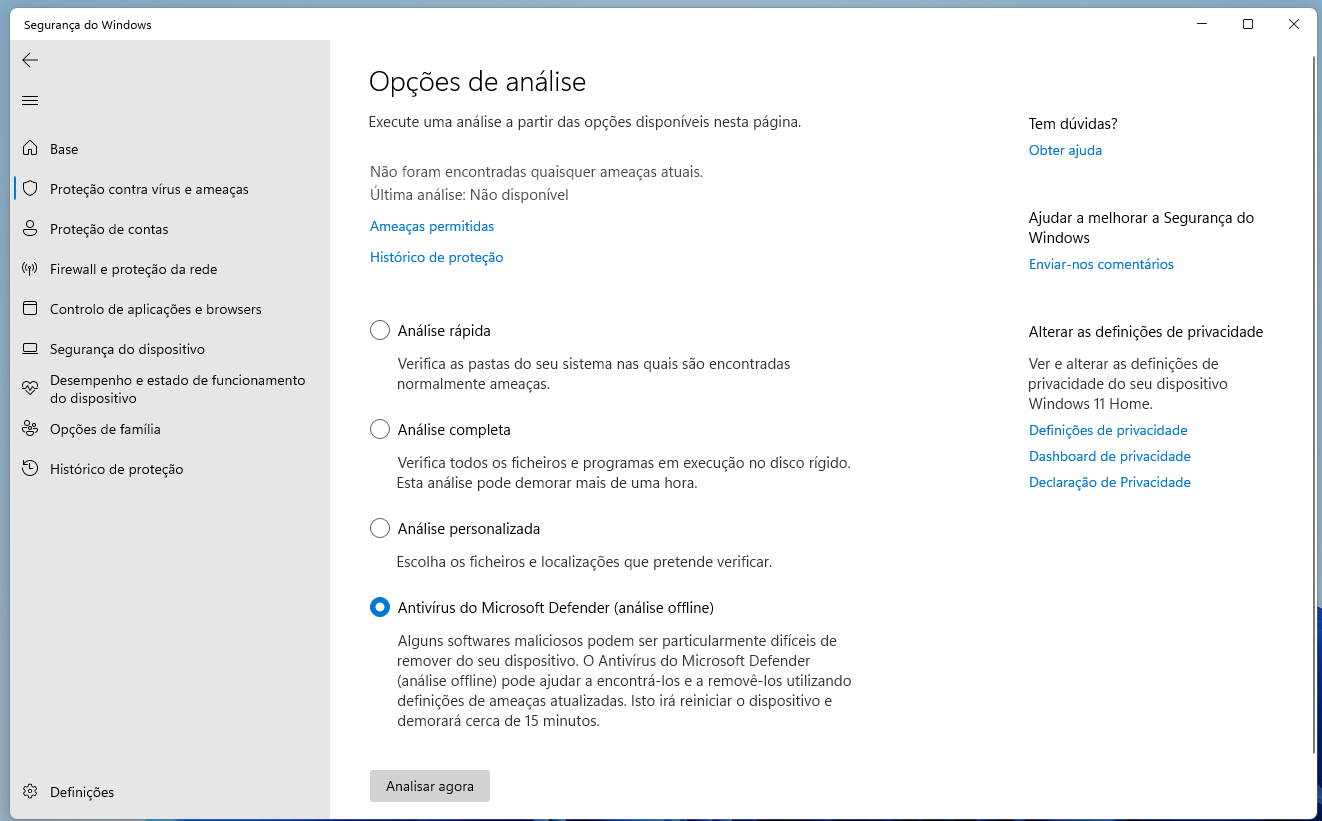
Task: Toggle the hamburger navigation menu icon
Action: pos(30,100)
